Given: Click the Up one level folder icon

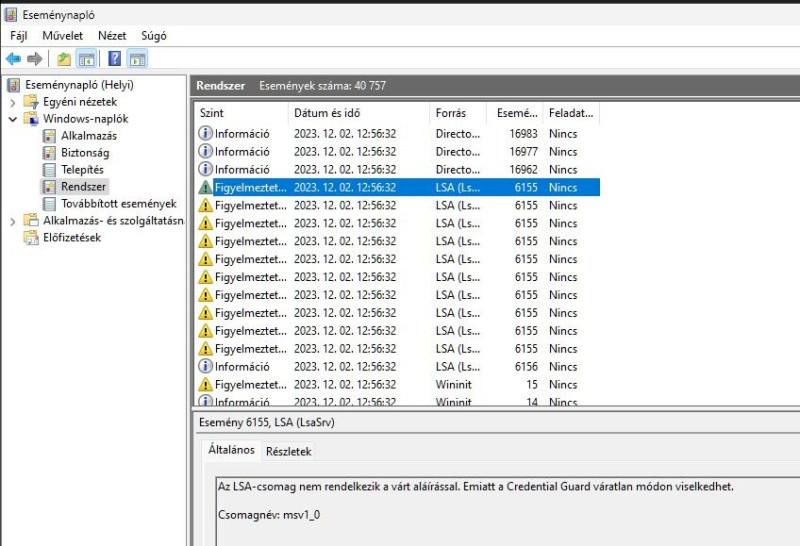Looking at the screenshot, I should click(64, 59).
